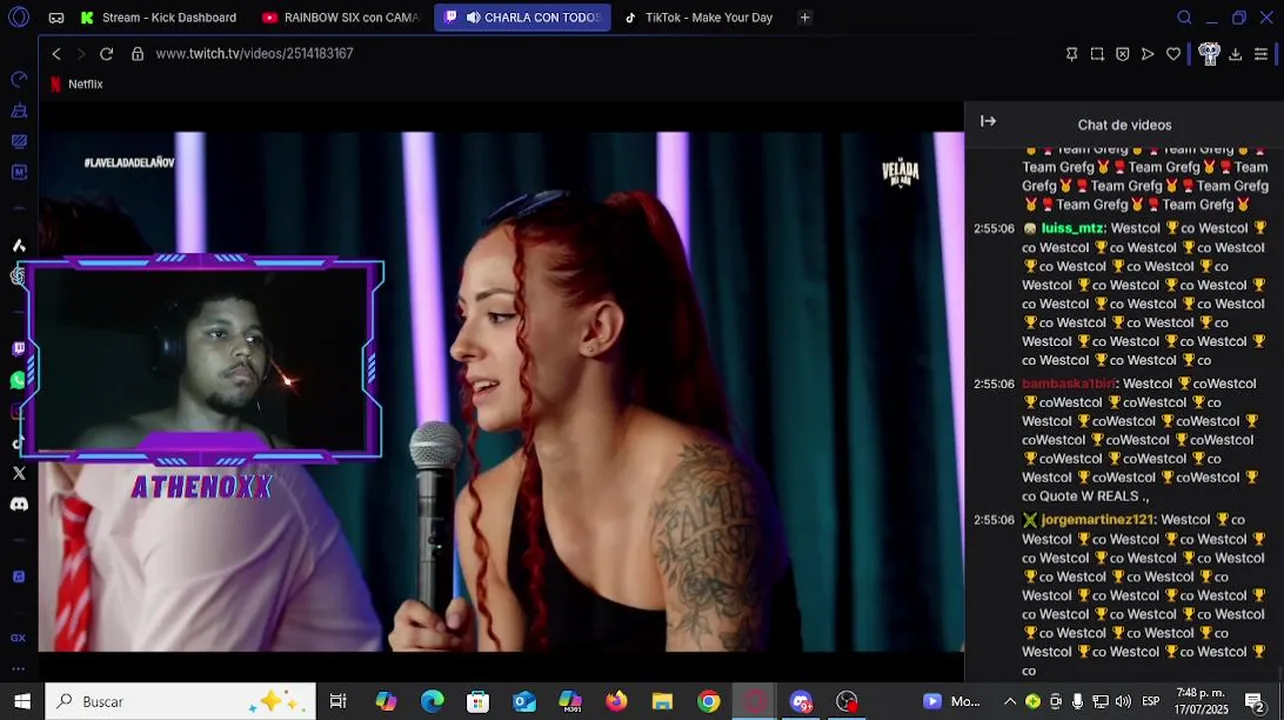Image resolution: width=1284 pixels, height=720 pixels.
Task: Open ChatGPT from the sidebar
Action: (x=17, y=276)
